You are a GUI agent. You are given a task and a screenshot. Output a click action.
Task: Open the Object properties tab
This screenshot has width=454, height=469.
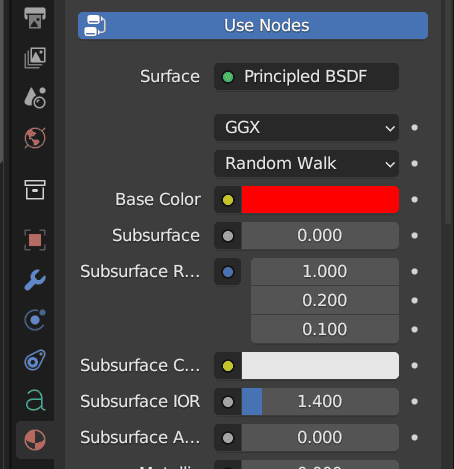[x=35, y=240]
